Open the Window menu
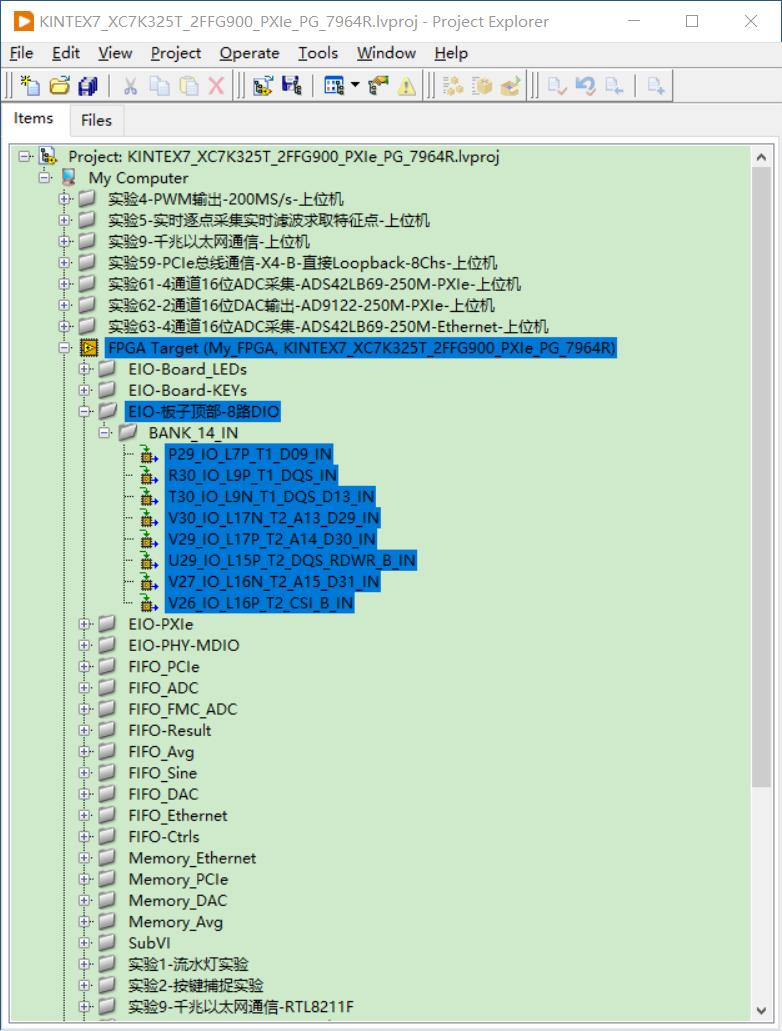Screen dimensions: 782x1031 (386, 53)
